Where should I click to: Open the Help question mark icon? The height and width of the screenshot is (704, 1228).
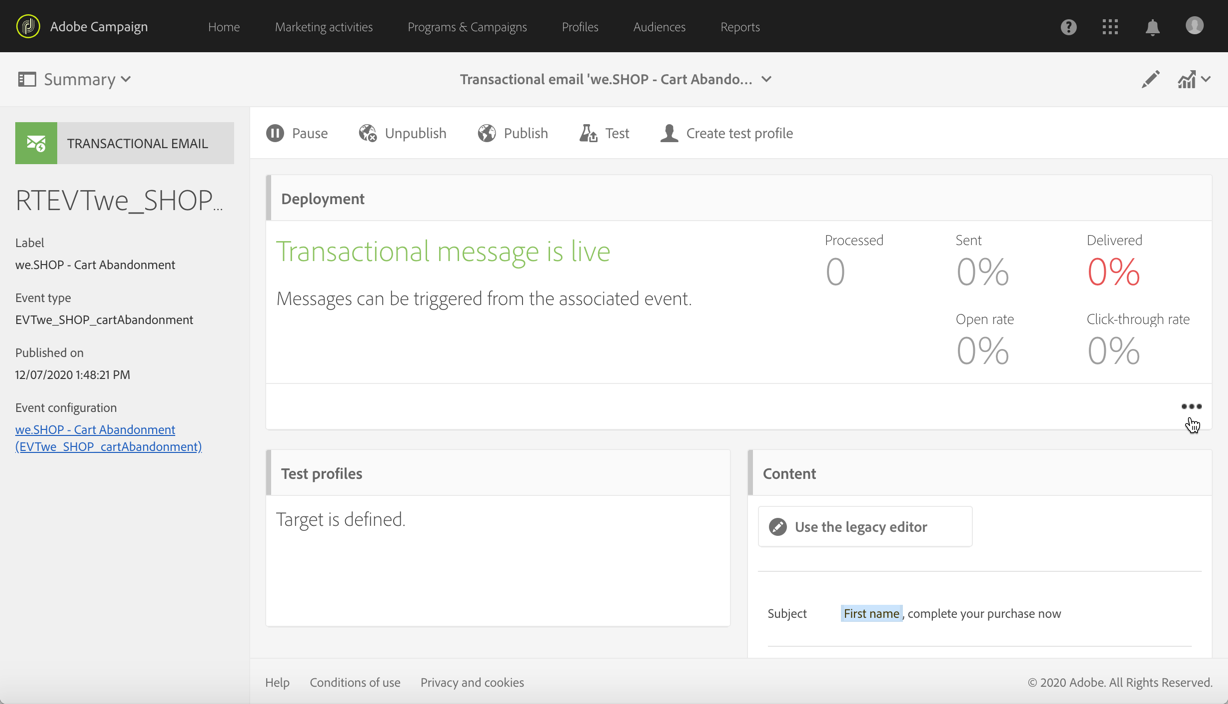[x=1069, y=27]
